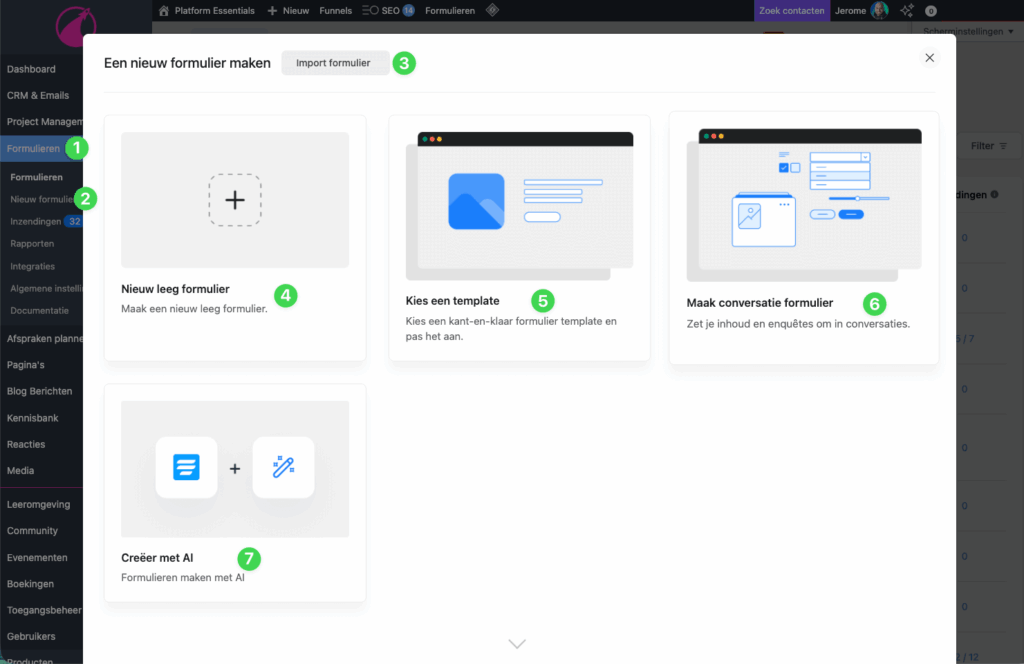This screenshot has width=1024, height=664.
Task: Click the plus icon for a blank form
Action: pos(235,200)
